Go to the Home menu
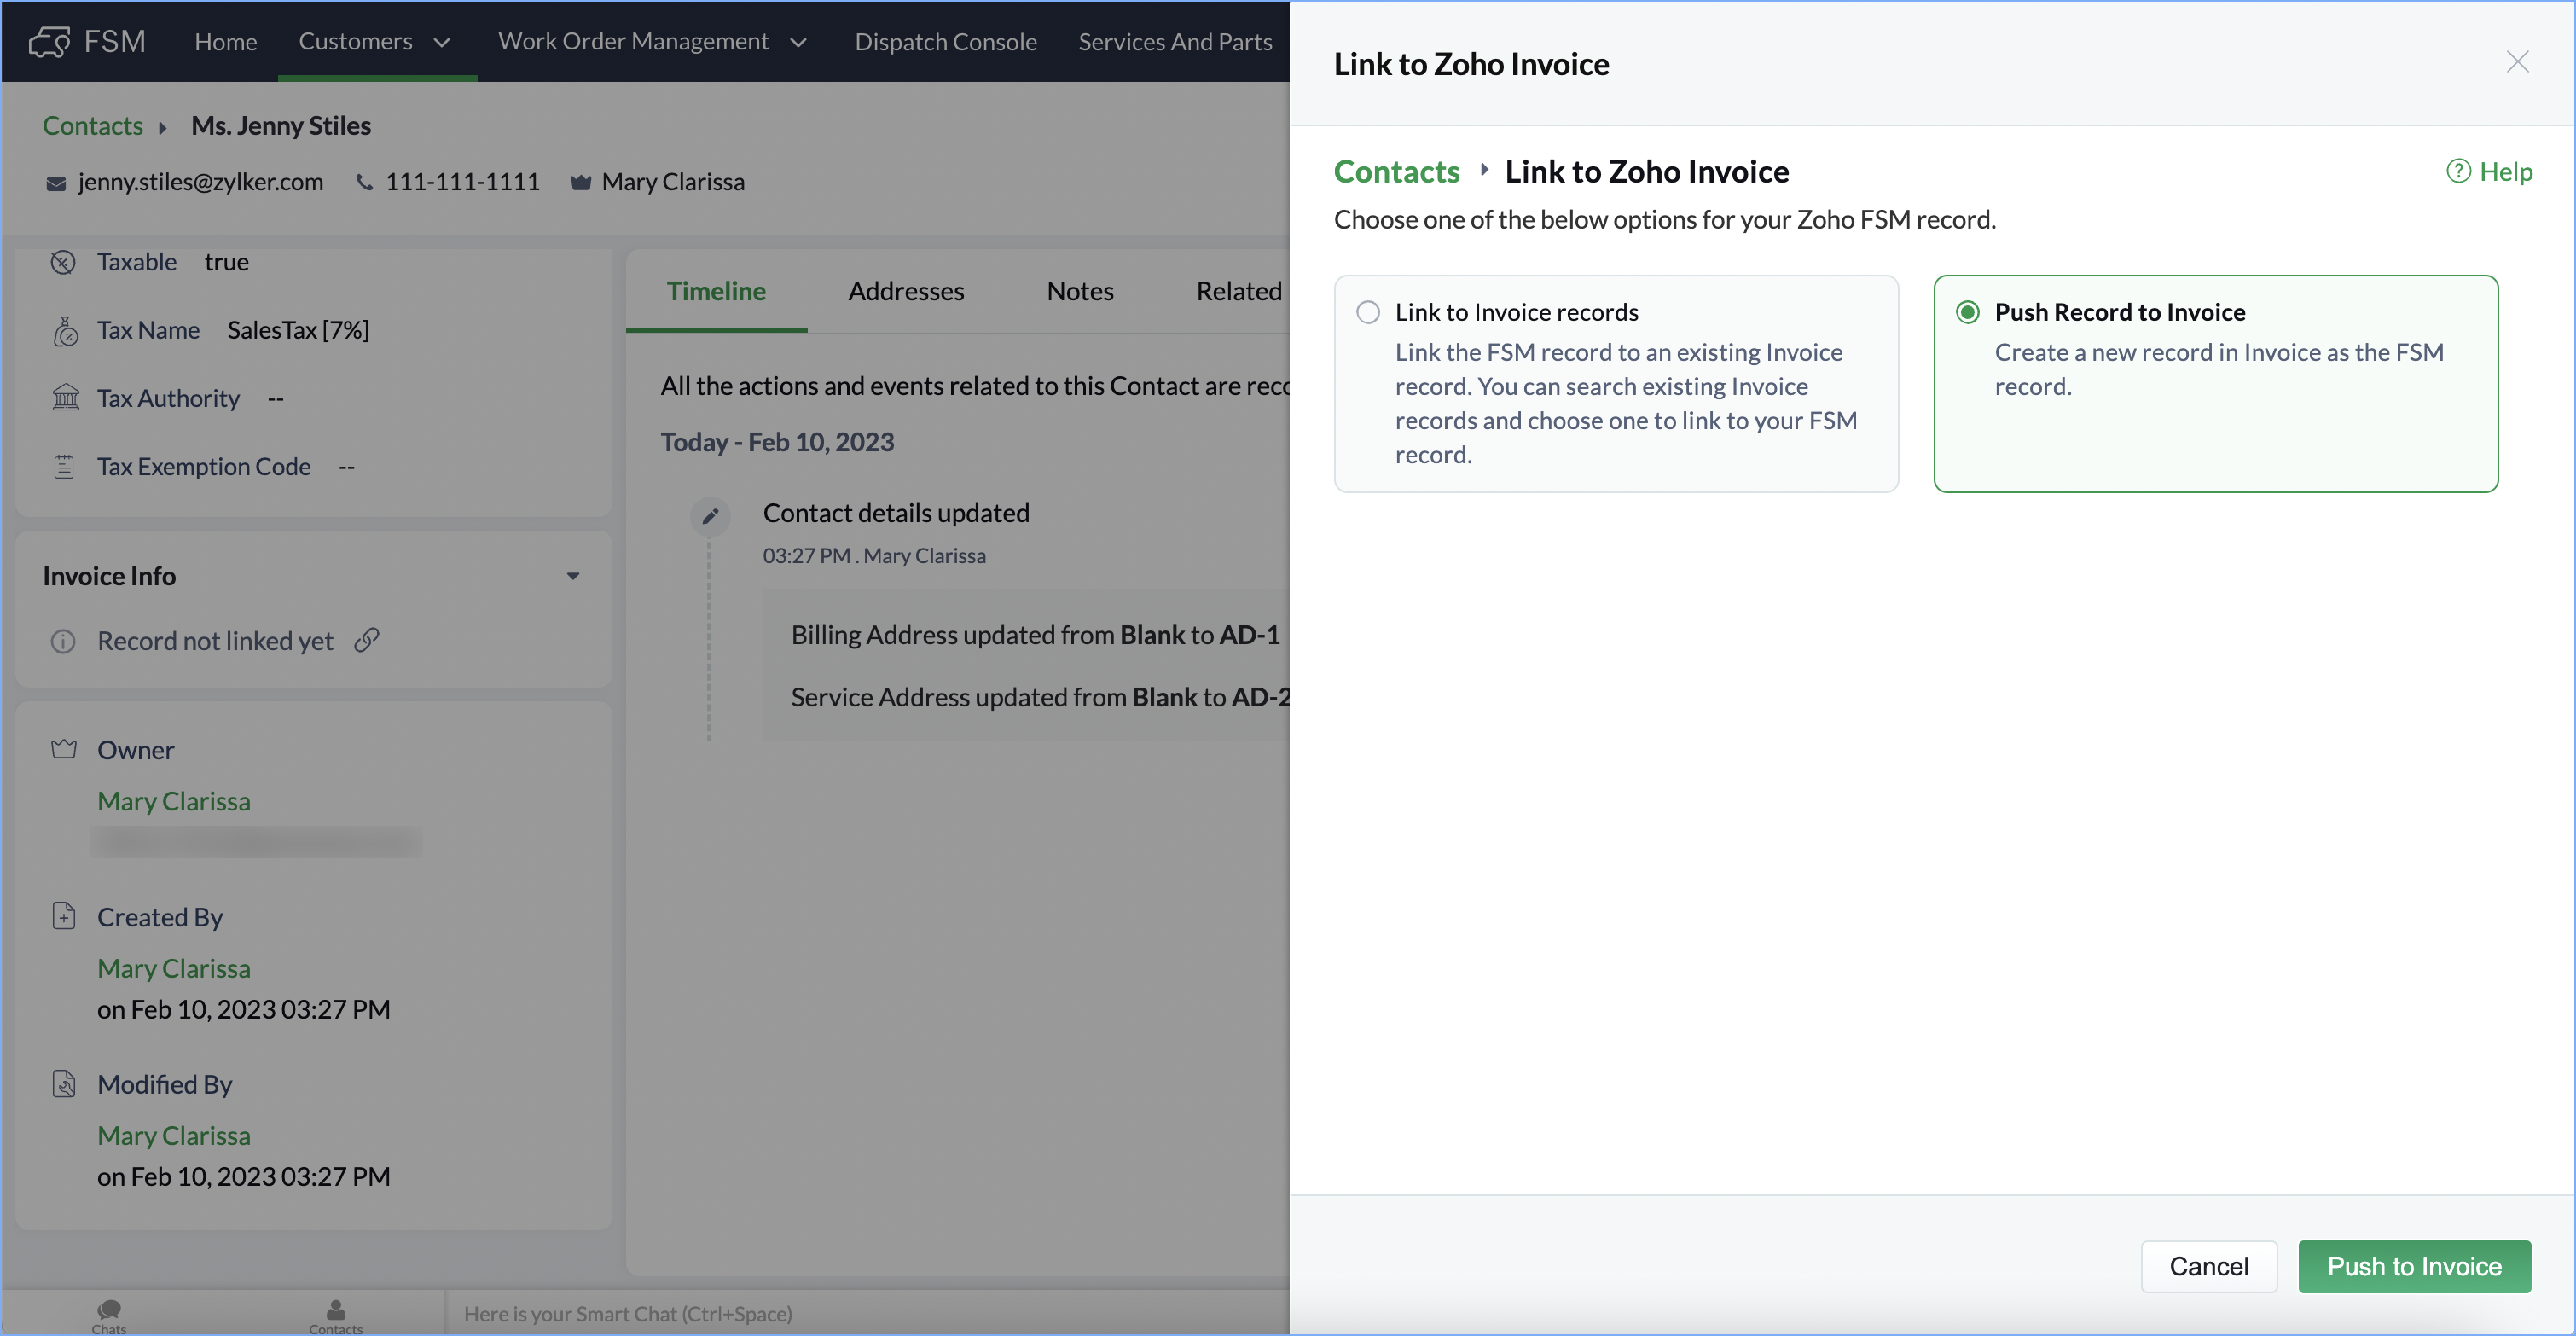 click(226, 41)
